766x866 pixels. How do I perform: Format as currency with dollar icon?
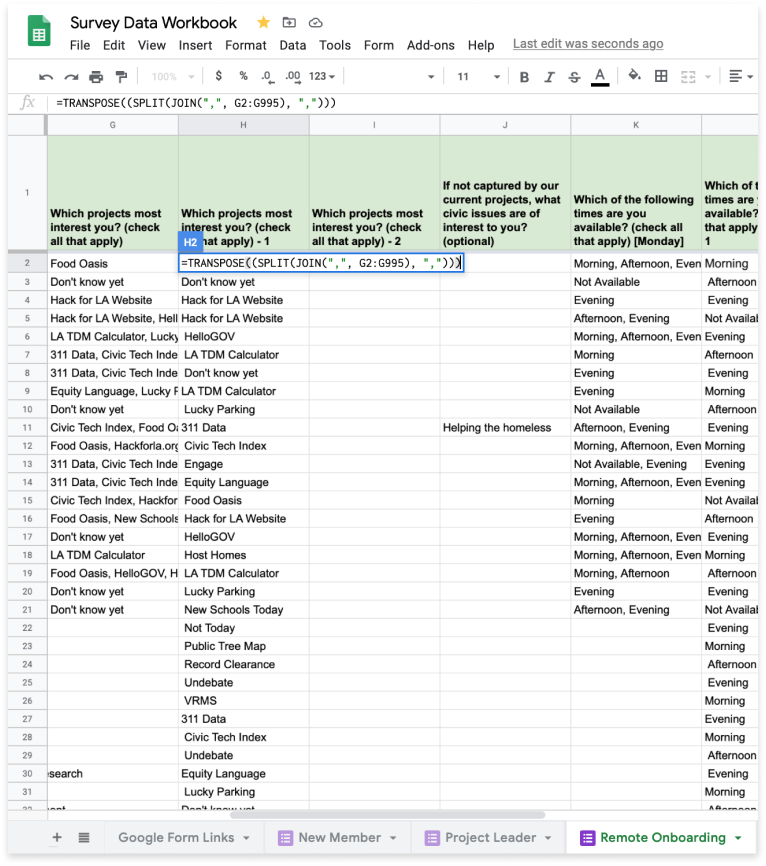[219, 77]
